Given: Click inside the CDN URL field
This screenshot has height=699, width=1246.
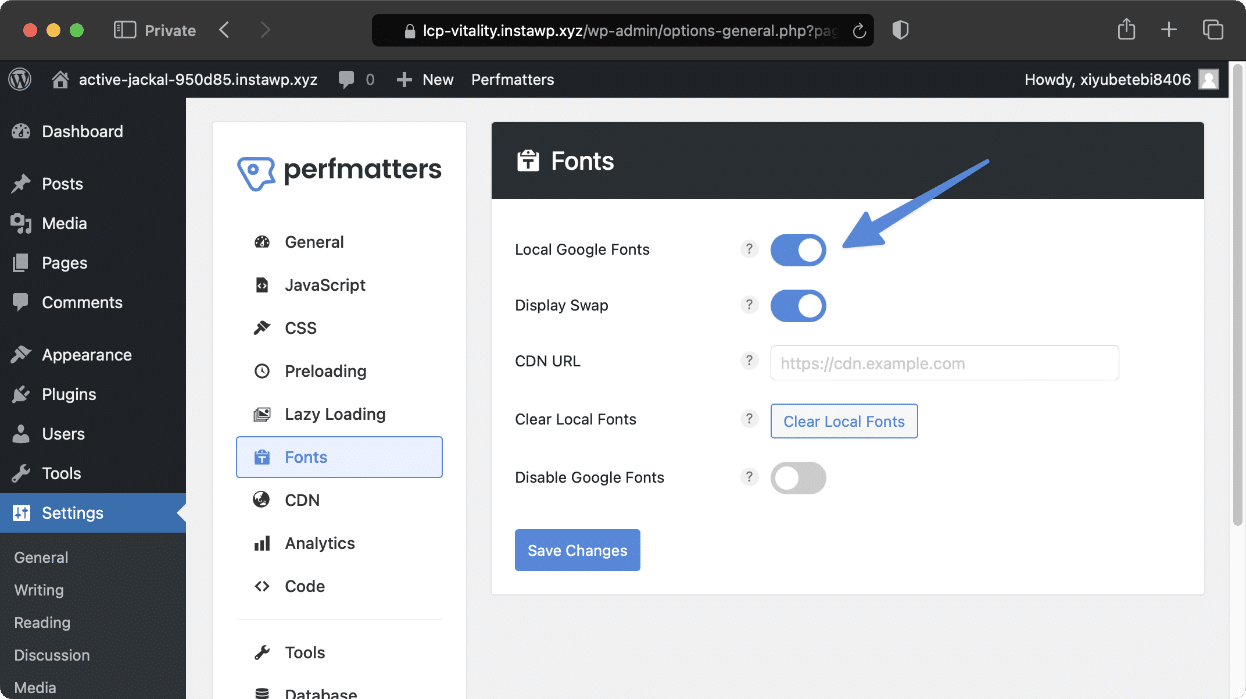Looking at the screenshot, I should pyautogui.click(x=944, y=363).
